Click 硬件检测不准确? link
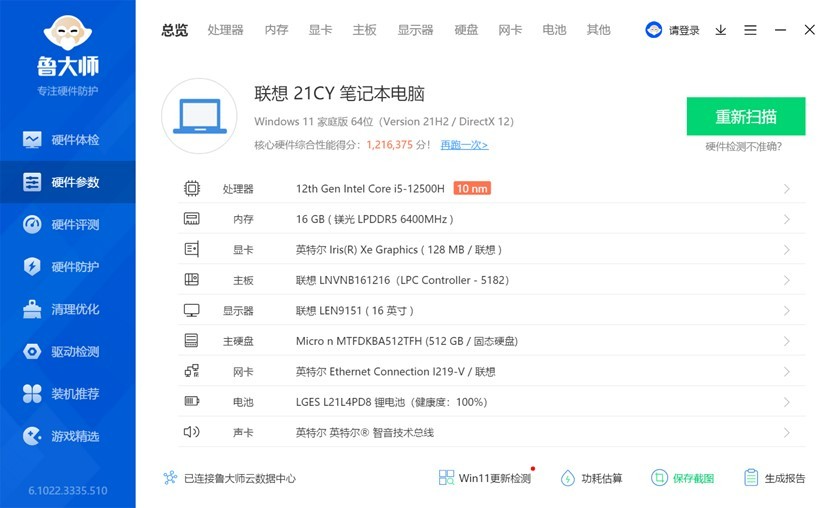Image resolution: width=831 pixels, height=508 pixels. tap(744, 147)
